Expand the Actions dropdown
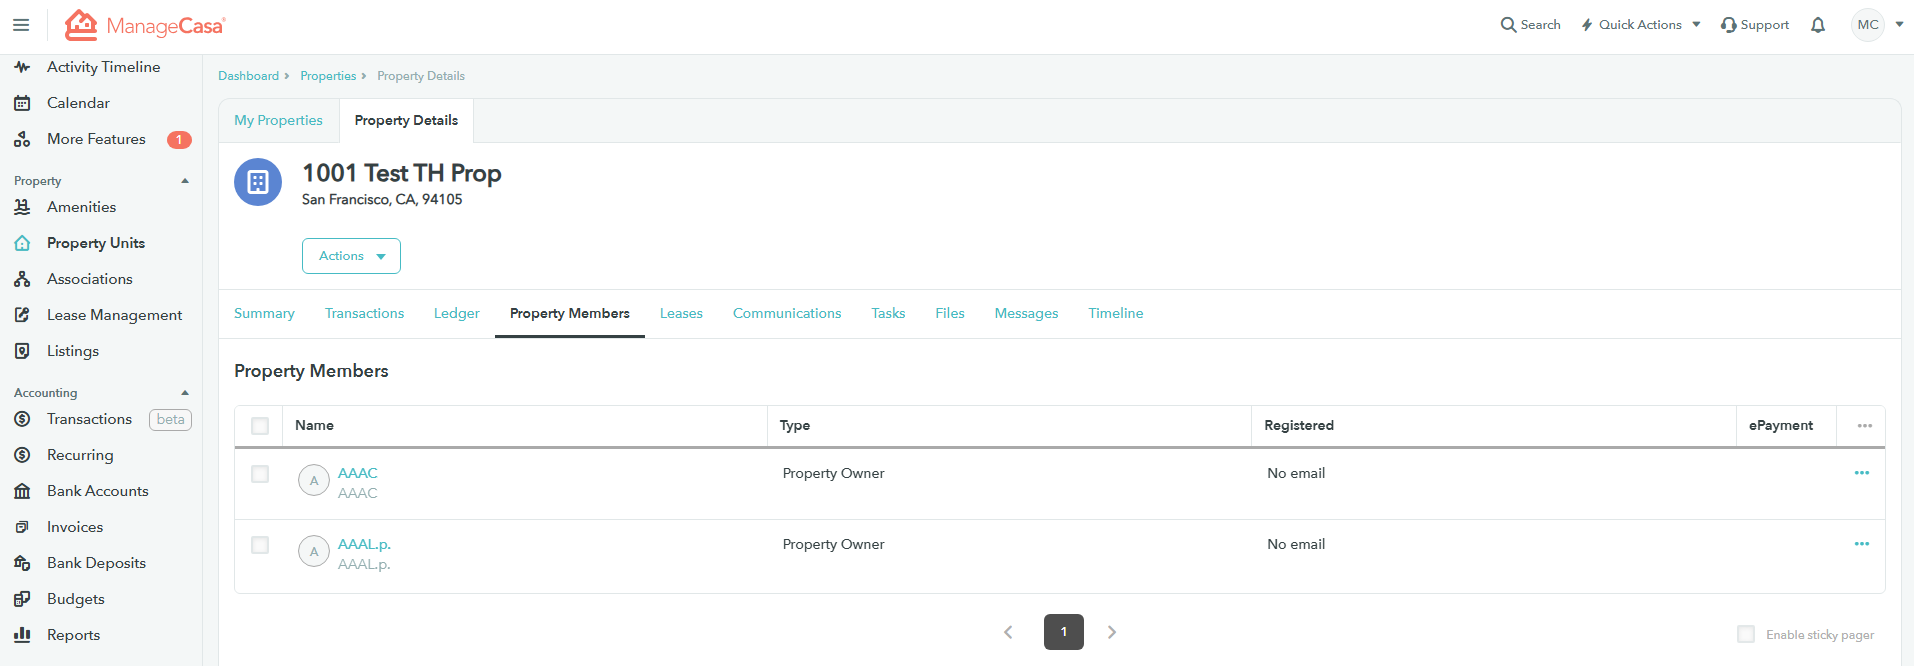Screen dimensions: 1914x666 [x=351, y=256]
